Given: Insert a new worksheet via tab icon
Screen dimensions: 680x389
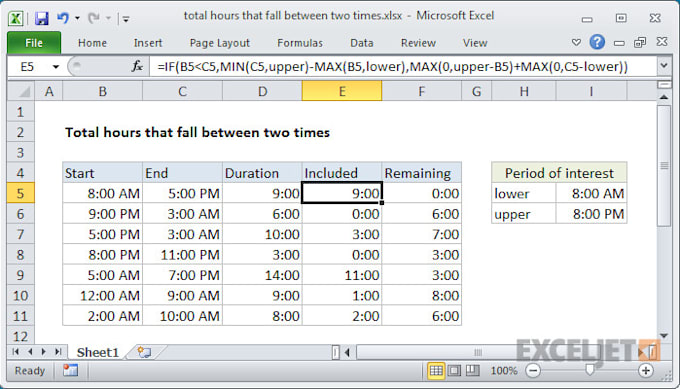Looking at the screenshot, I should pos(144,352).
